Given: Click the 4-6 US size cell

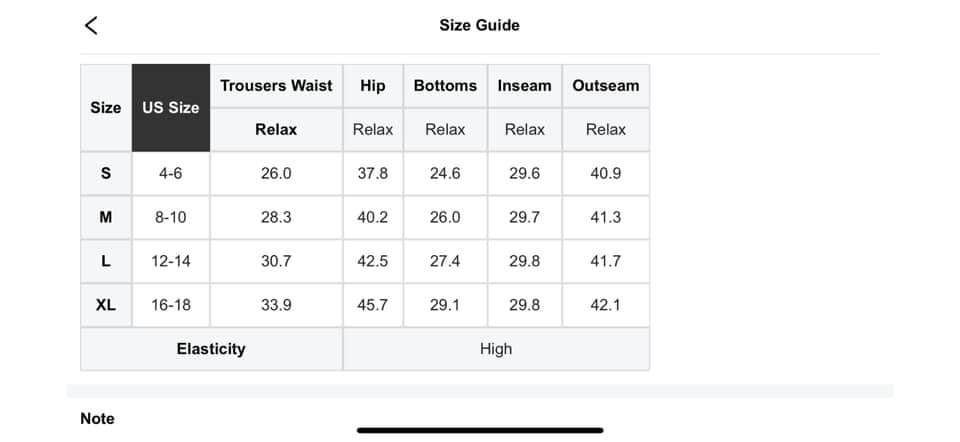Looking at the screenshot, I should pyautogui.click(x=171, y=174).
